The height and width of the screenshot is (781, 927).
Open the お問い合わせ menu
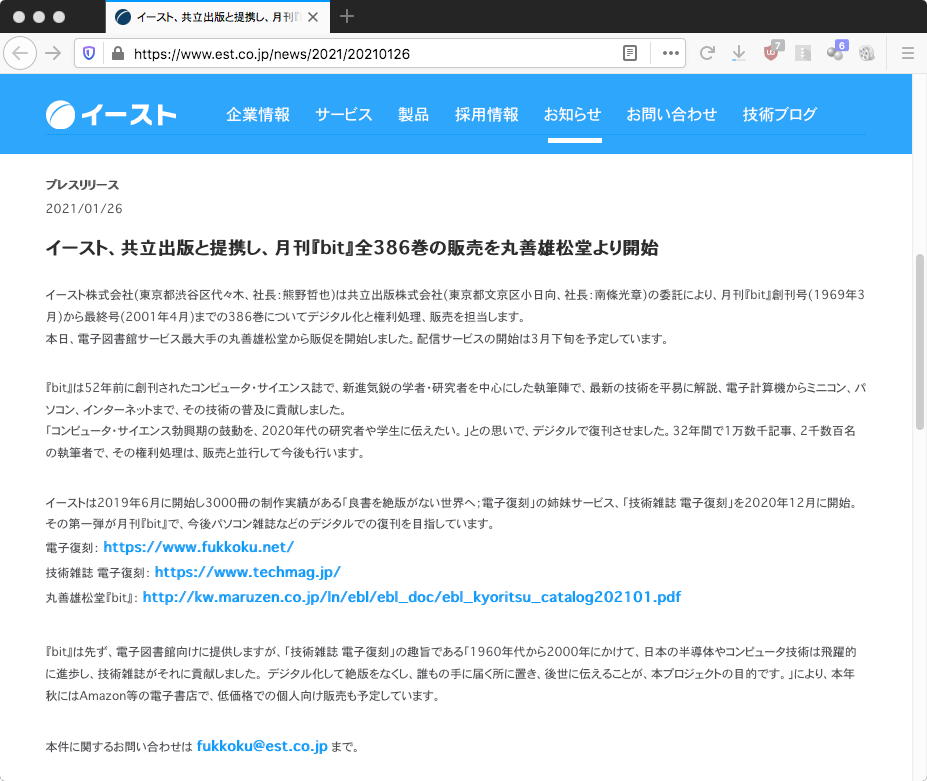click(672, 114)
